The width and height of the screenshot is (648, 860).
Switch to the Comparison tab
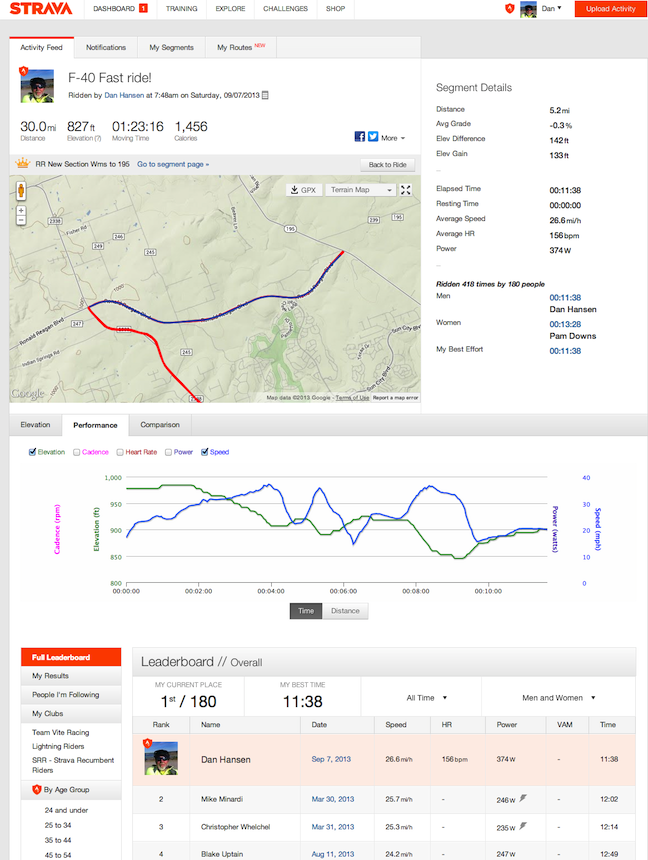point(159,424)
